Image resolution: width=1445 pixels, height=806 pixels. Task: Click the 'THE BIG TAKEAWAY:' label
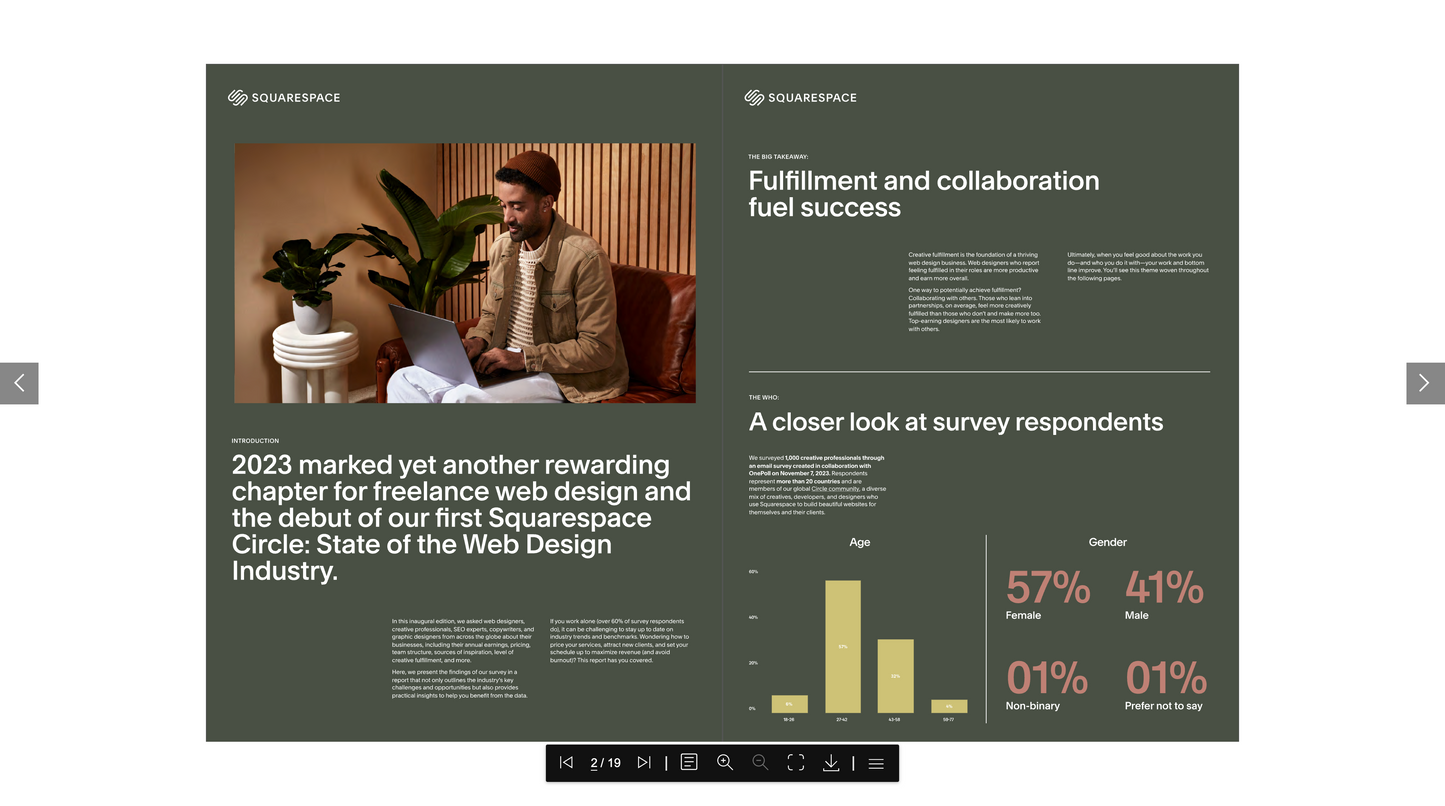tap(778, 157)
